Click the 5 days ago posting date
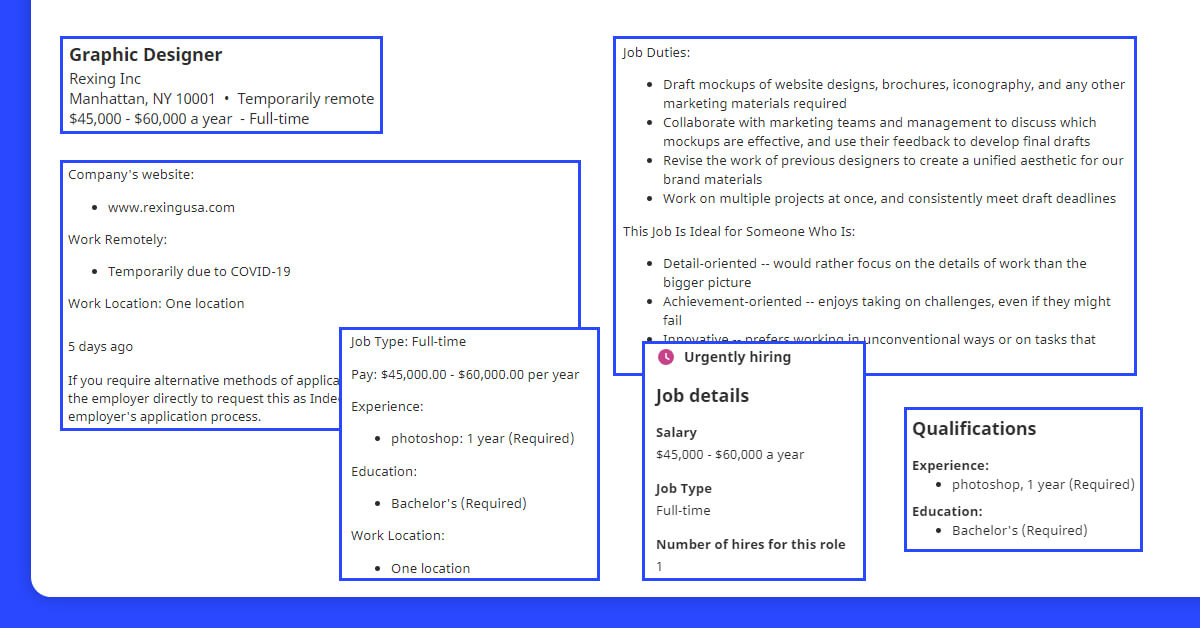The image size is (1200, 628). pos(100,347)
